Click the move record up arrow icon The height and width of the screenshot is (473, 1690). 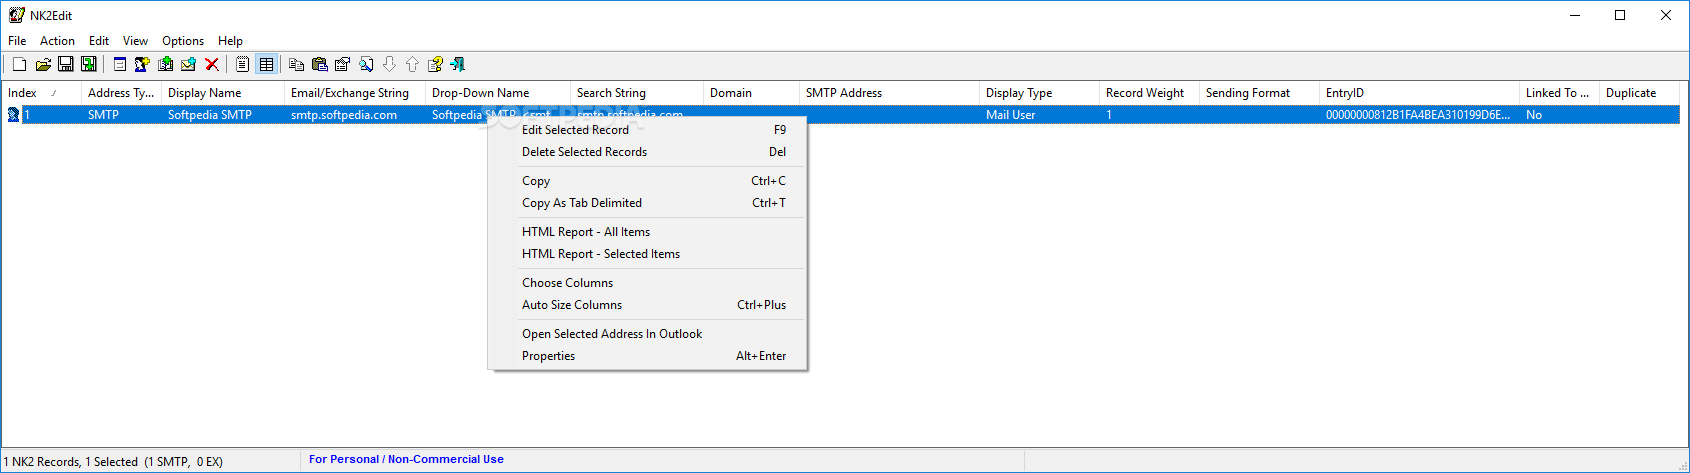[412, 65]
